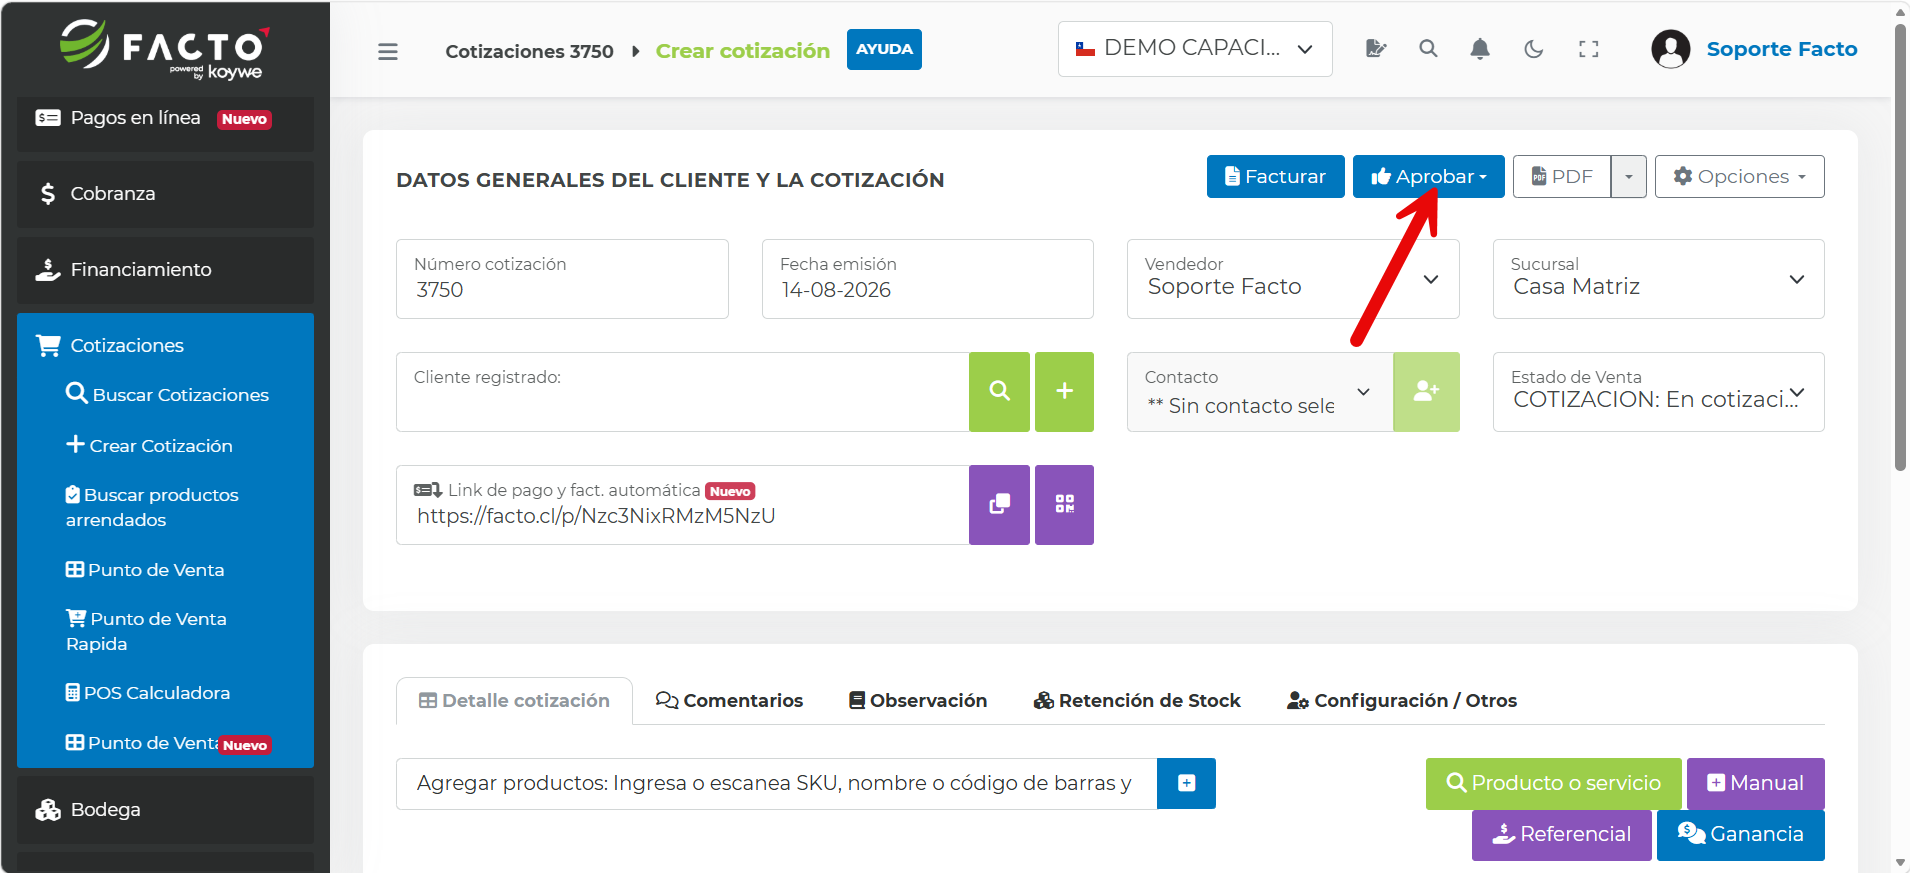Open the Cobranza sidebar section
The image size is (1910, 873).
(165, 194)
